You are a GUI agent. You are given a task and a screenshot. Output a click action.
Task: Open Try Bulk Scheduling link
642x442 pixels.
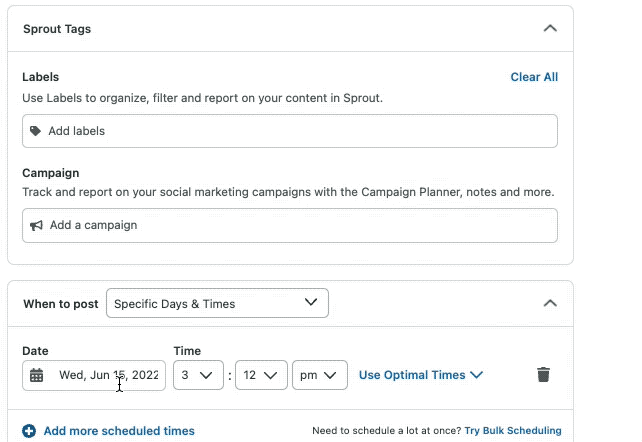(x=513, y=431)
